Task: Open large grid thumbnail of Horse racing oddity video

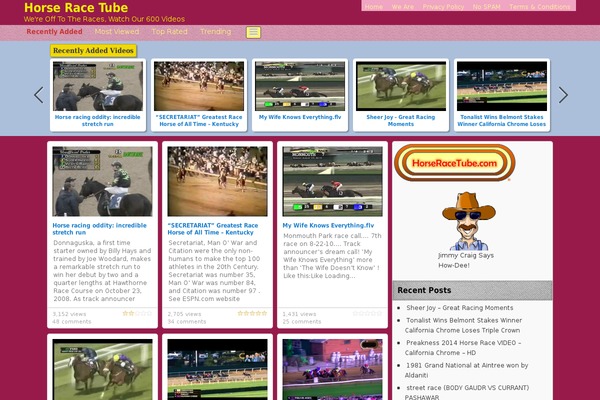Action: 102,181
